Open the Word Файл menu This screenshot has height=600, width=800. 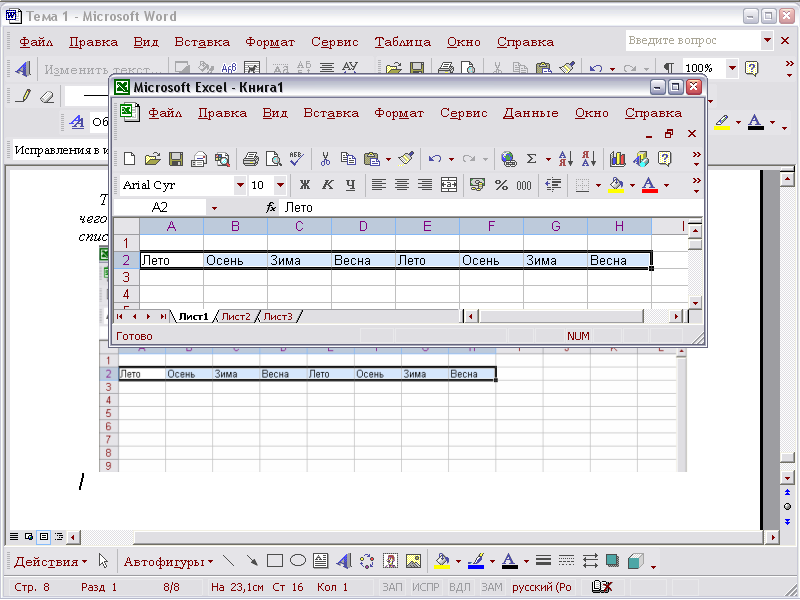click(36, 42)
